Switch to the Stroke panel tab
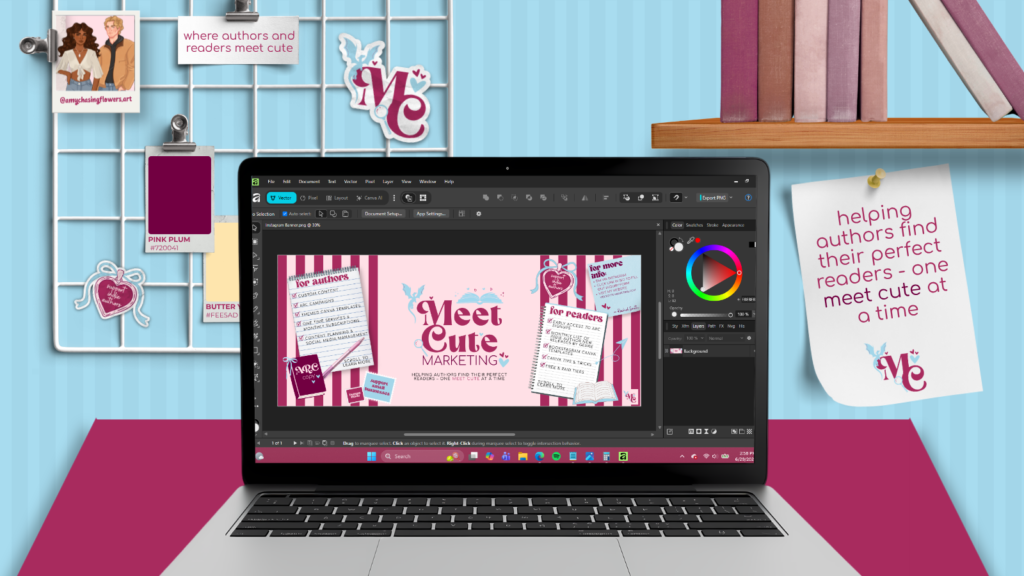The height and width of the screenshot is (576, 1024). 712,225
